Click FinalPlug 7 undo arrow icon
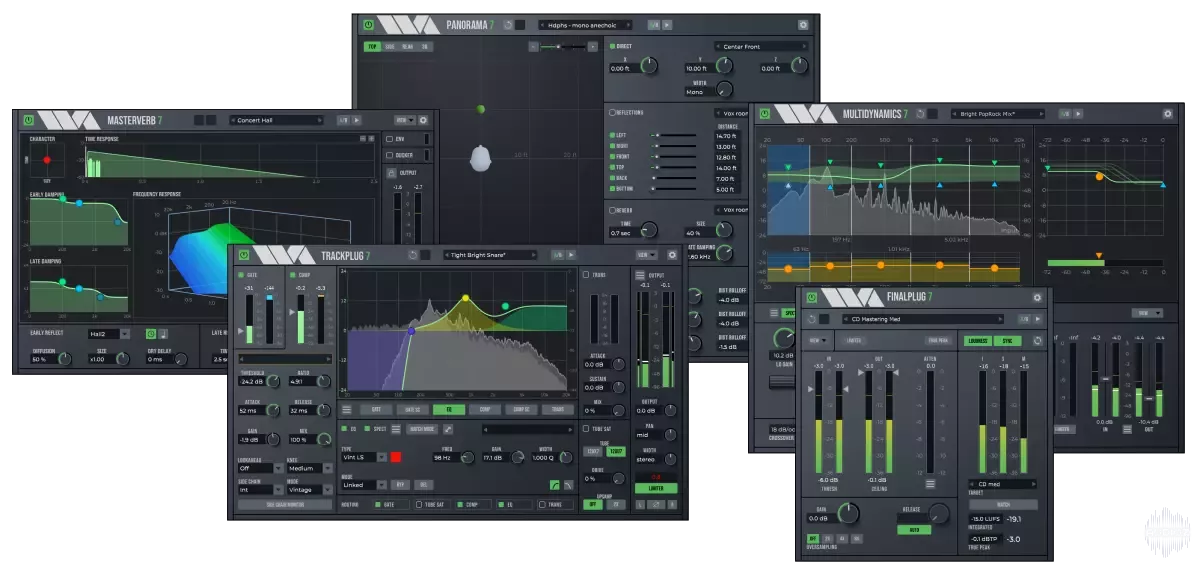 pyautogui.click(x=812, y=319)
